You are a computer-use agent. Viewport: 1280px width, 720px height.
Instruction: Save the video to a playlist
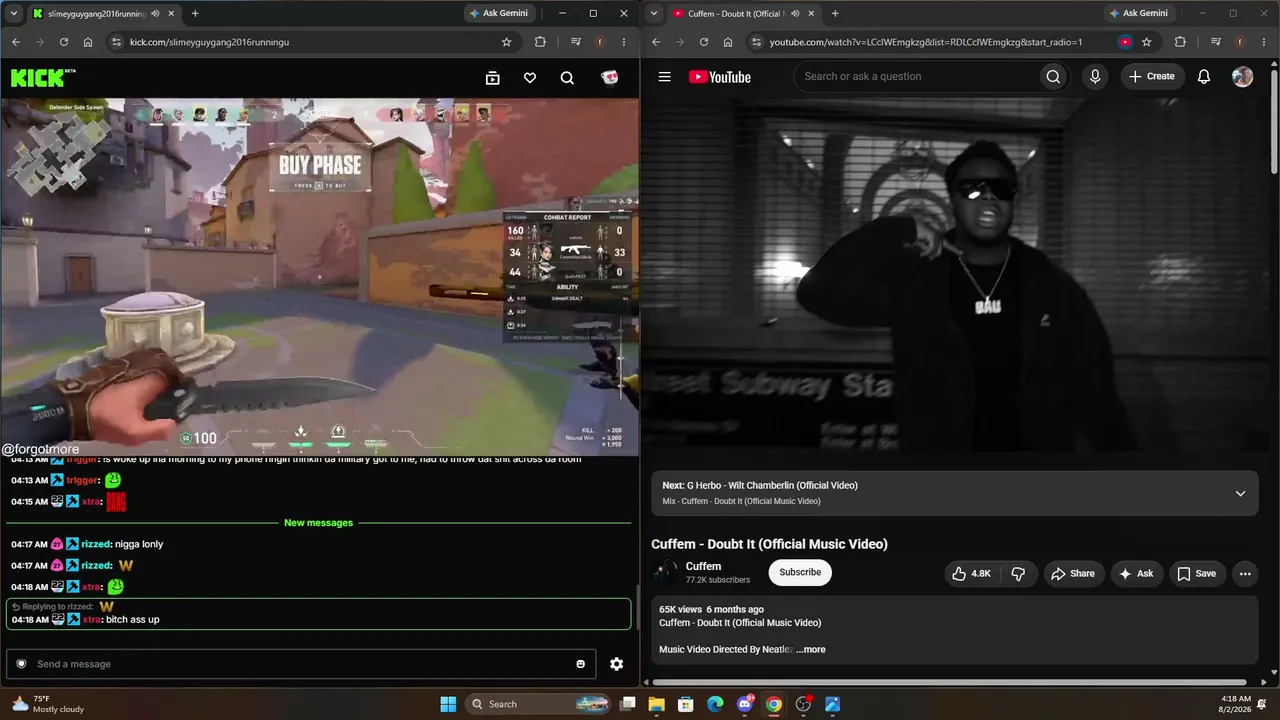click(x=1196, y=573)
